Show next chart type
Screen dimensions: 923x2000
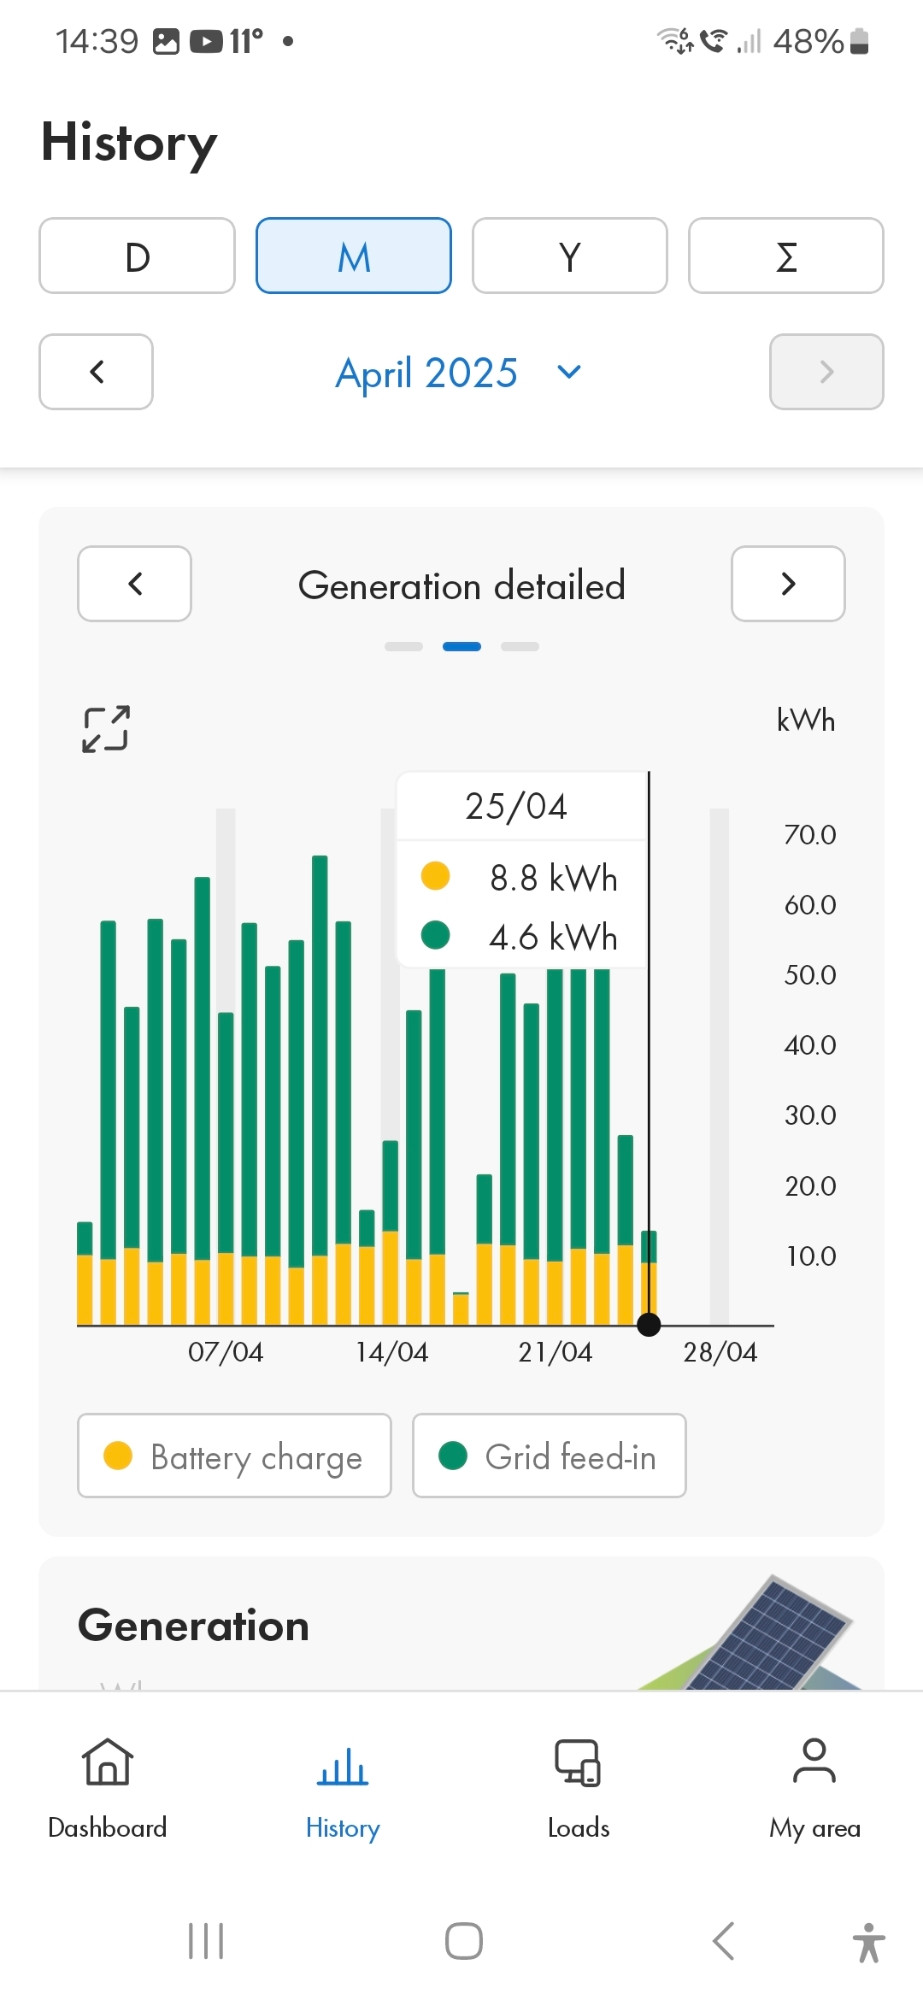[788, 584]
